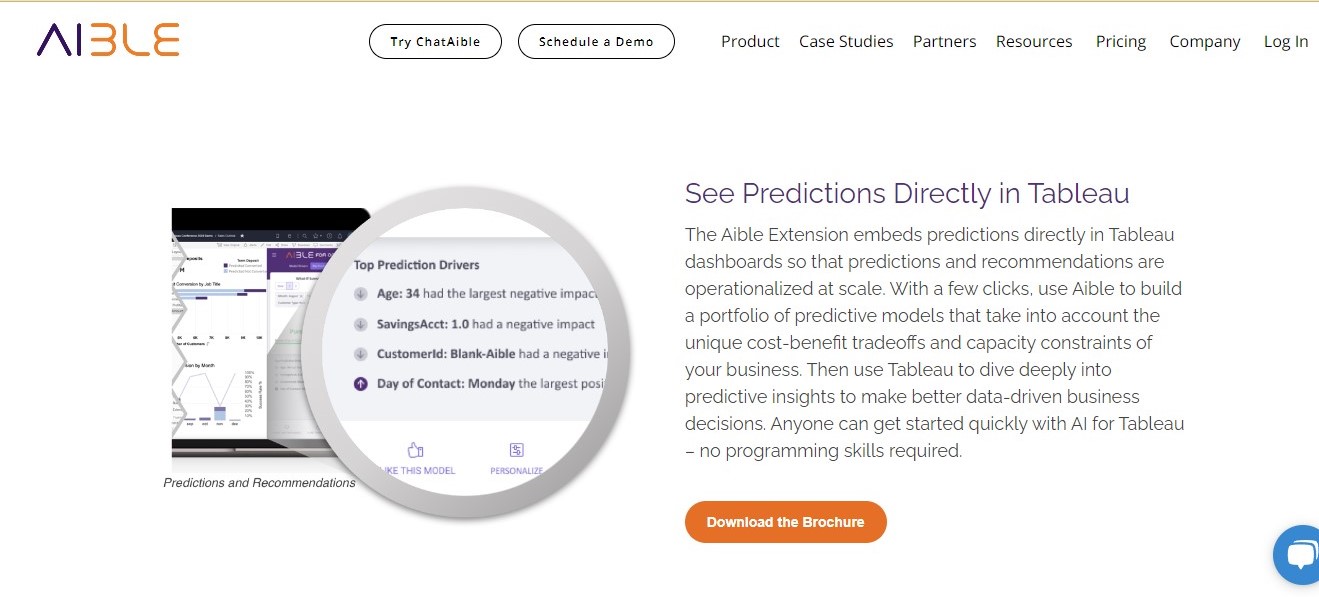Click the downward arrow next to Age: 34

tap(360, 293)
